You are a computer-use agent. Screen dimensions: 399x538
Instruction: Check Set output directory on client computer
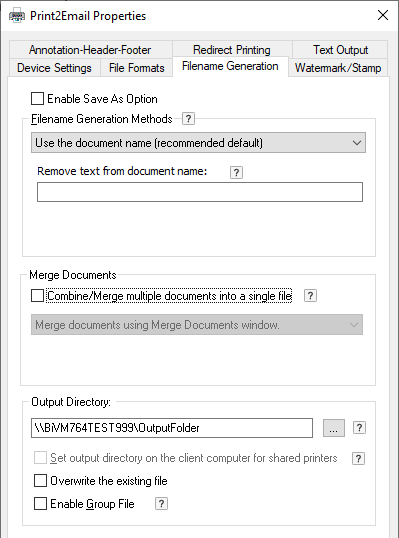(40, 458)
